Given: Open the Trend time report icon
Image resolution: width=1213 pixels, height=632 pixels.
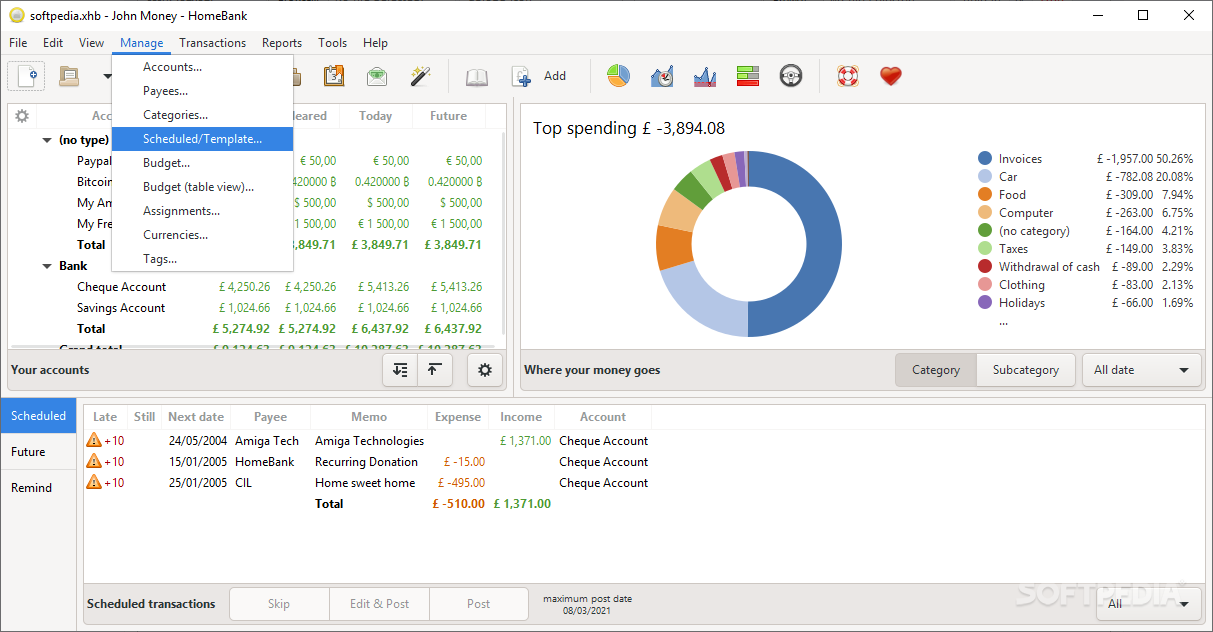Looking at the screenshot, I should (x=662, y=76).
